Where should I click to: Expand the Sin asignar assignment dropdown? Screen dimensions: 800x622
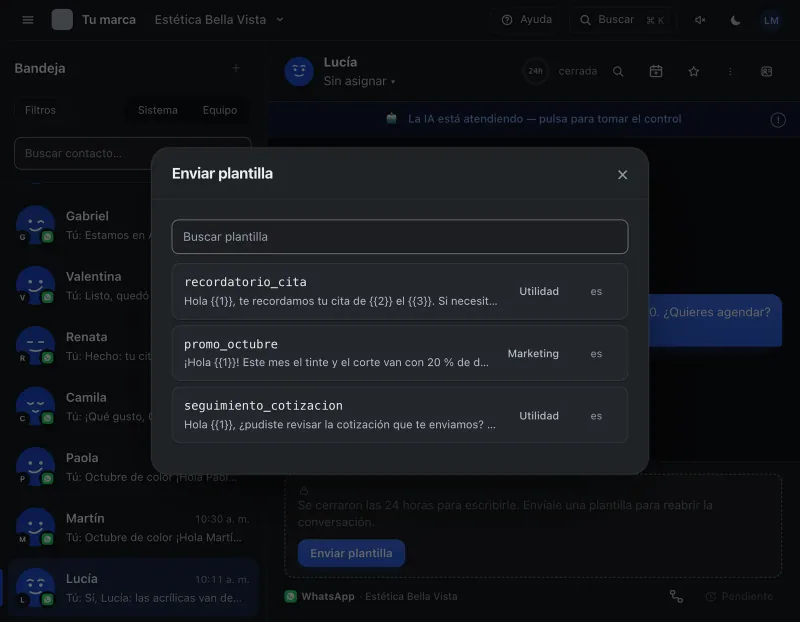[360, 81]
